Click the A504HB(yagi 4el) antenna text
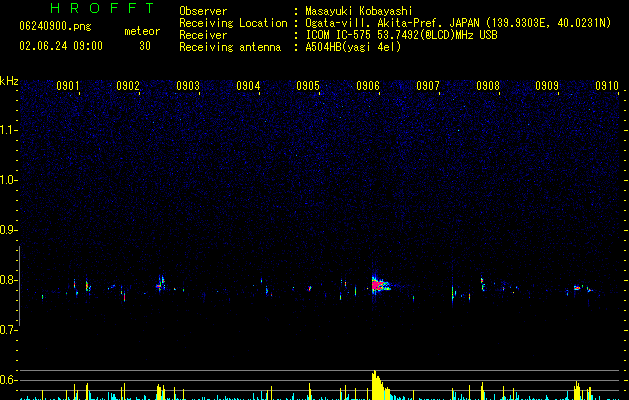This screenshot has width=629, height=400. [x=353, y=47]
